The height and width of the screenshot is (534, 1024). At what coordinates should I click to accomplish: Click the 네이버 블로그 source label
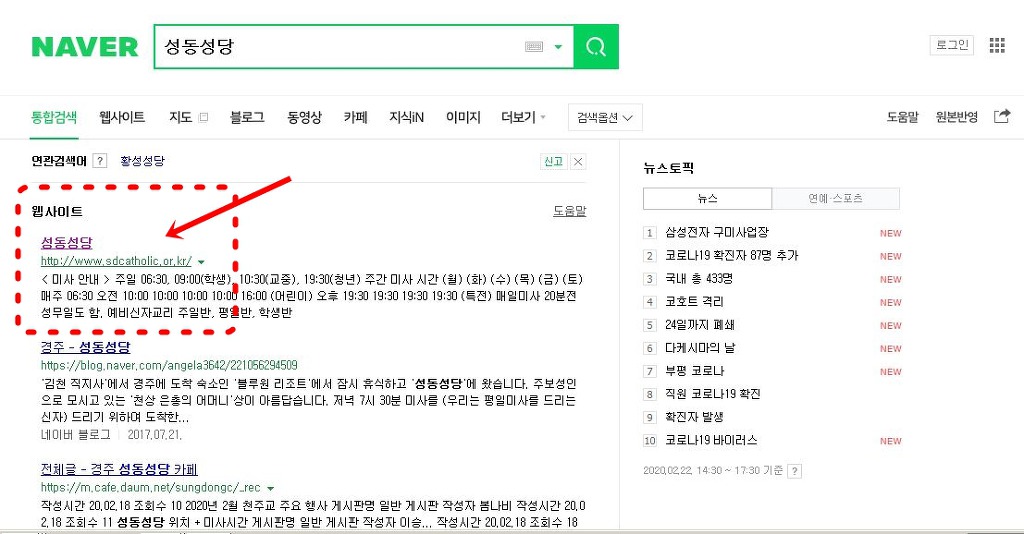click(76, 435)
